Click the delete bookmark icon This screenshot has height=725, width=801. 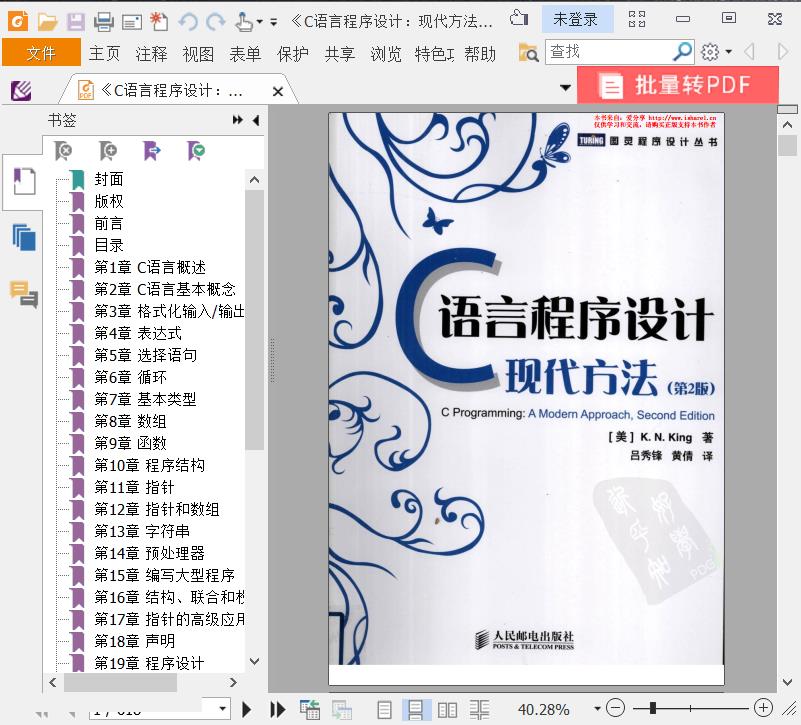63,151
